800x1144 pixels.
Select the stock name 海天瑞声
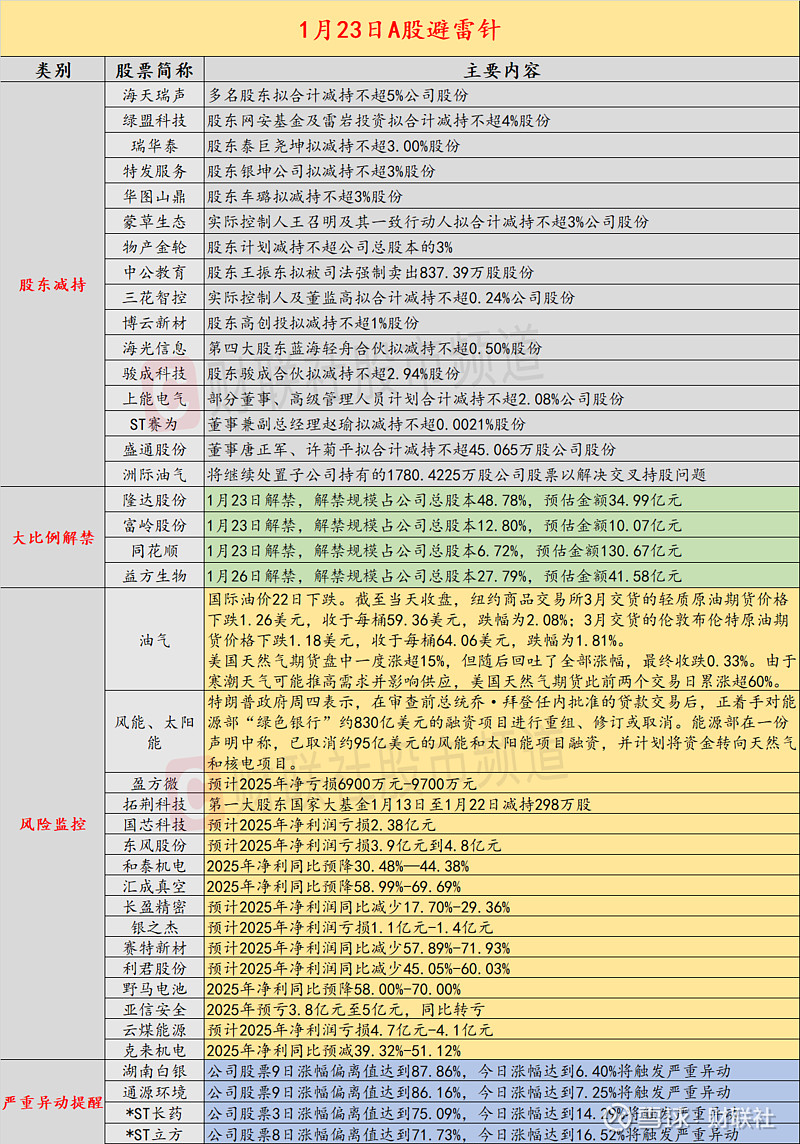coord(154,95)
